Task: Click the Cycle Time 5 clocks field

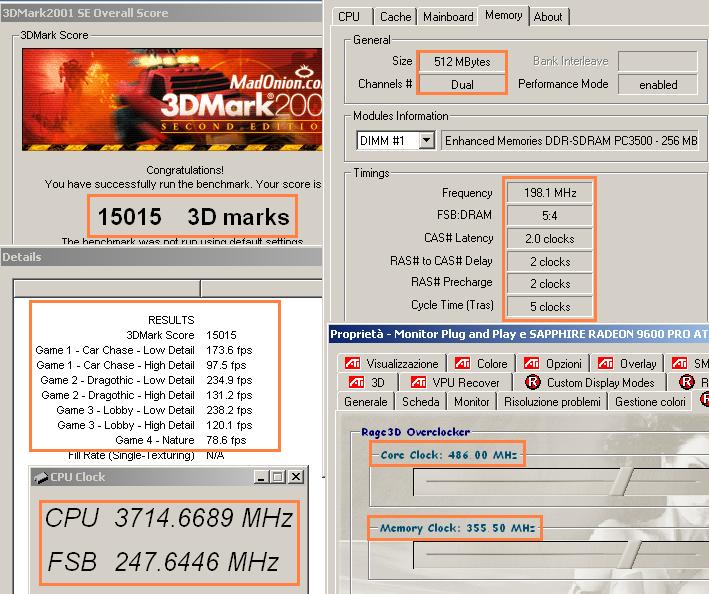Action: [x=549, y=306]
